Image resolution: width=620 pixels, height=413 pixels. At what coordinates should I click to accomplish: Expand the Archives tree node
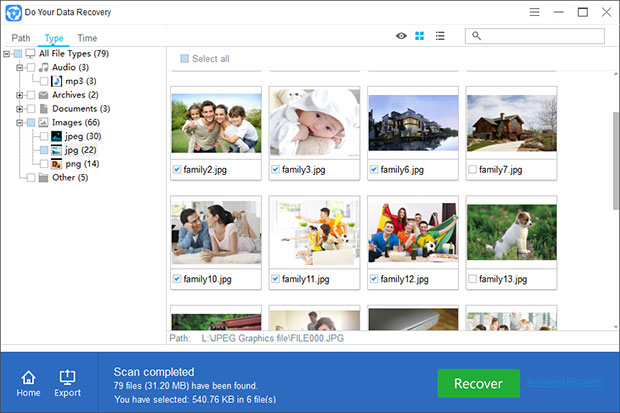(x=20, y=95)
